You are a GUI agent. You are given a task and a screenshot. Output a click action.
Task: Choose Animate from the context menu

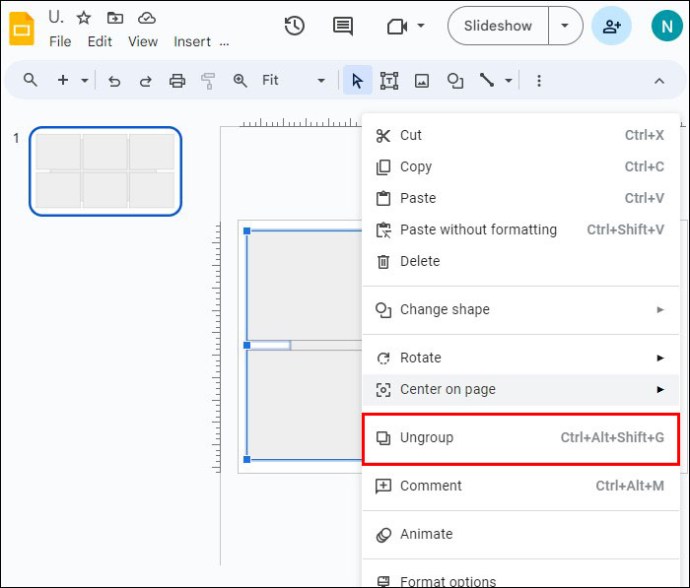[x=521, y=534]
